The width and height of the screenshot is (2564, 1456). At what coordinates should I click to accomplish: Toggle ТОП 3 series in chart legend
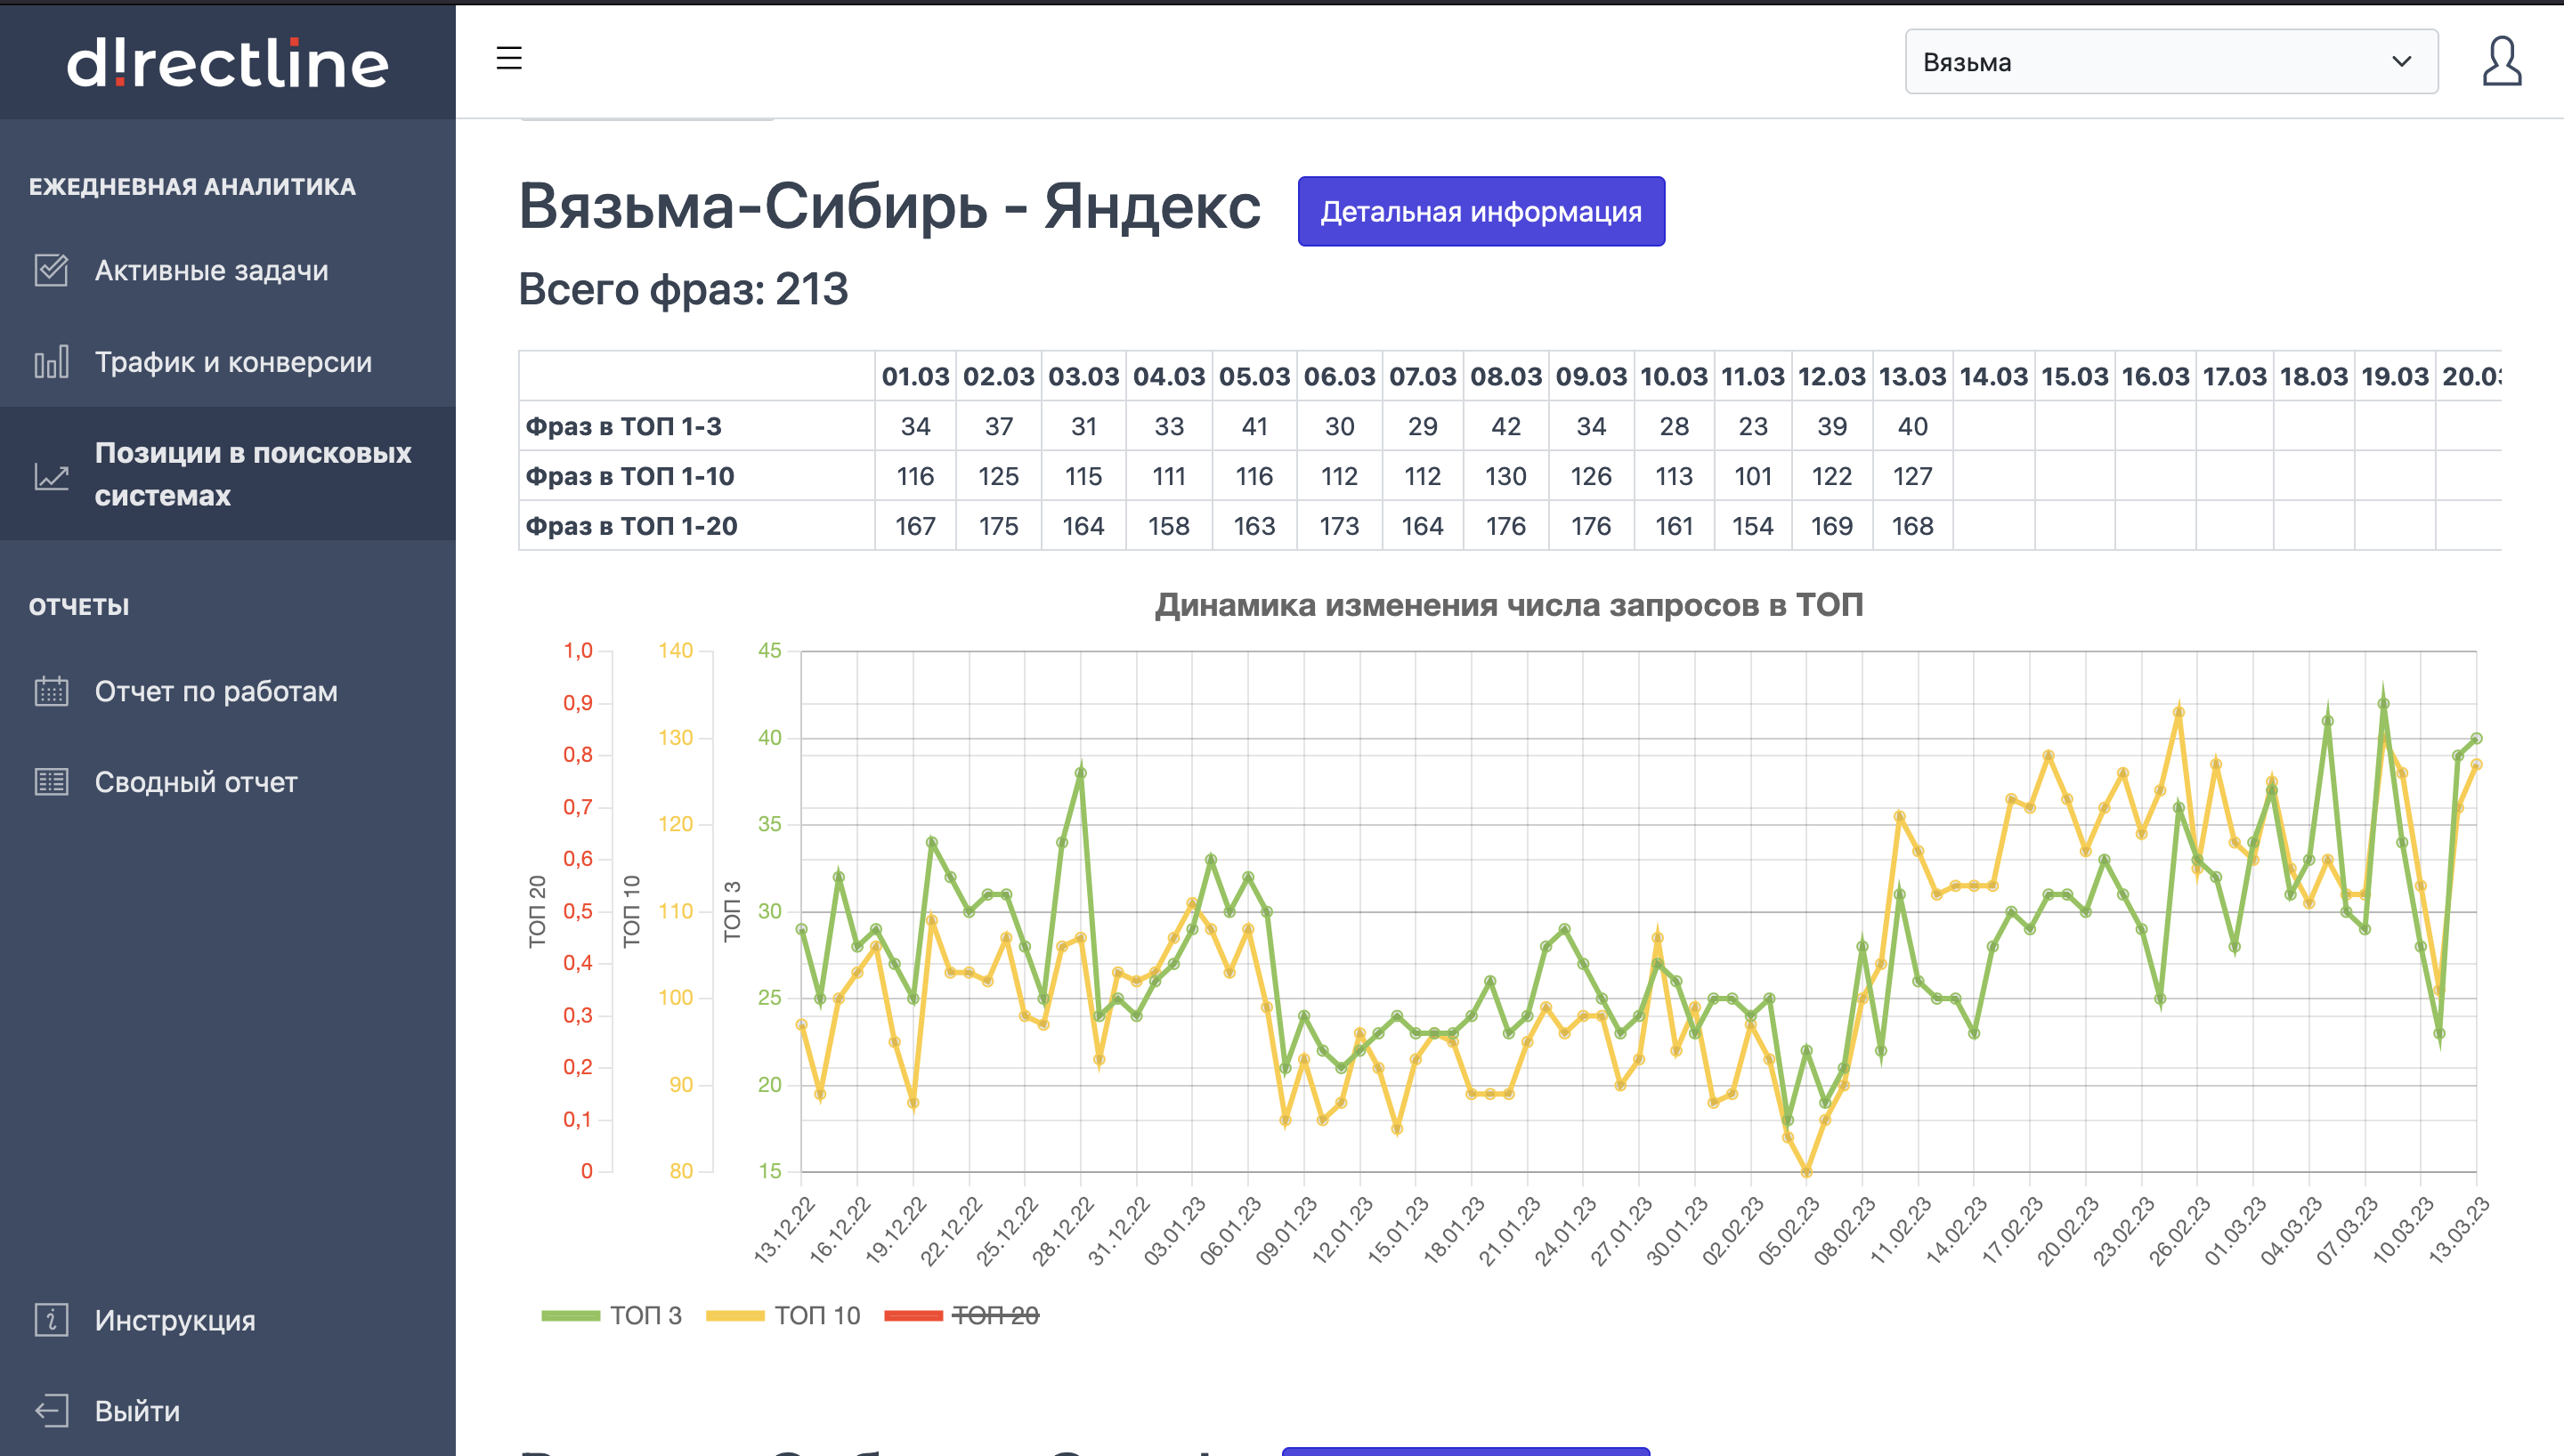(645, 1315)
